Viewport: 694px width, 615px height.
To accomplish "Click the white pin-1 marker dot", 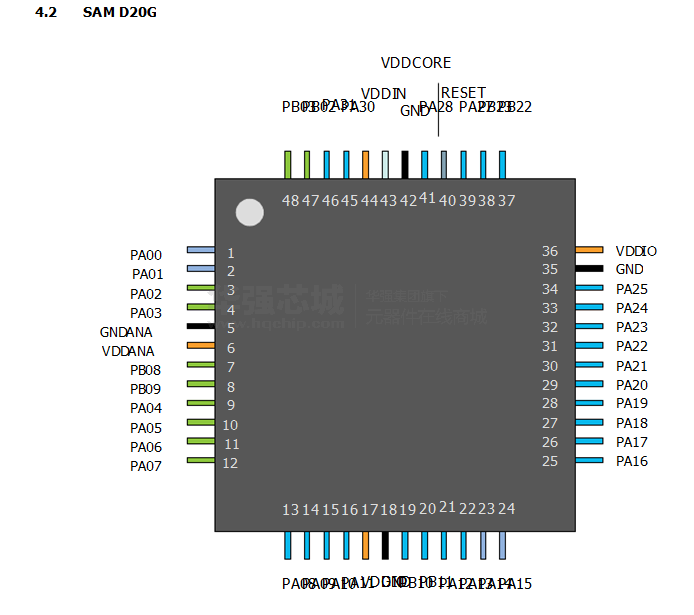I will [x=249, y=213].
